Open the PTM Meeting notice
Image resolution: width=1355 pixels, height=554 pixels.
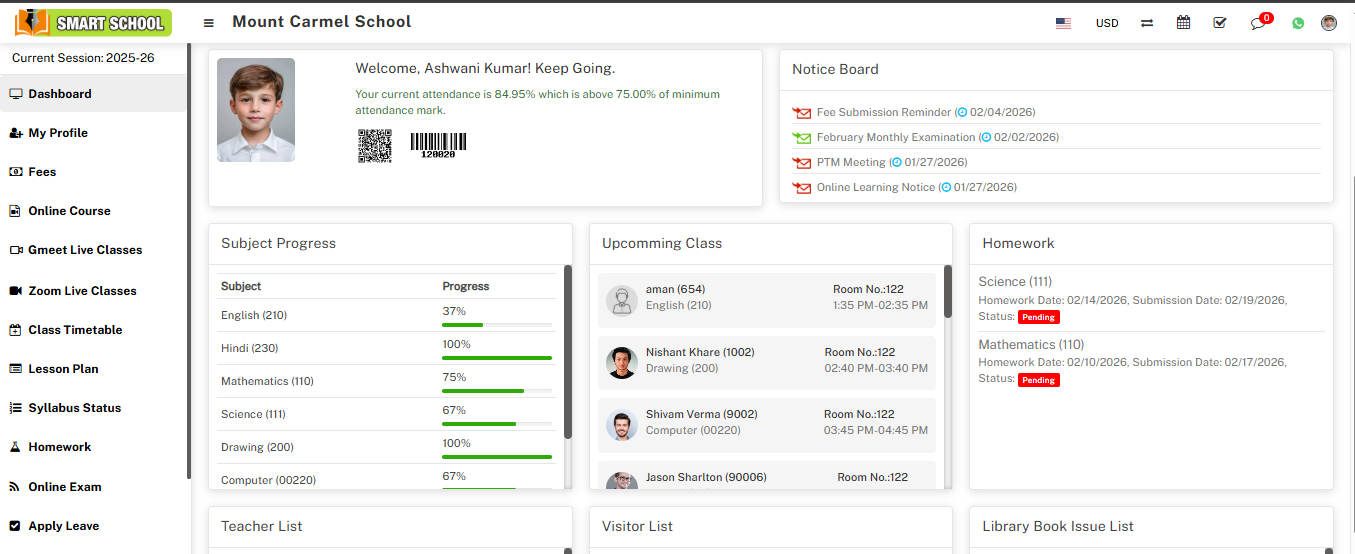click(851, 162)
